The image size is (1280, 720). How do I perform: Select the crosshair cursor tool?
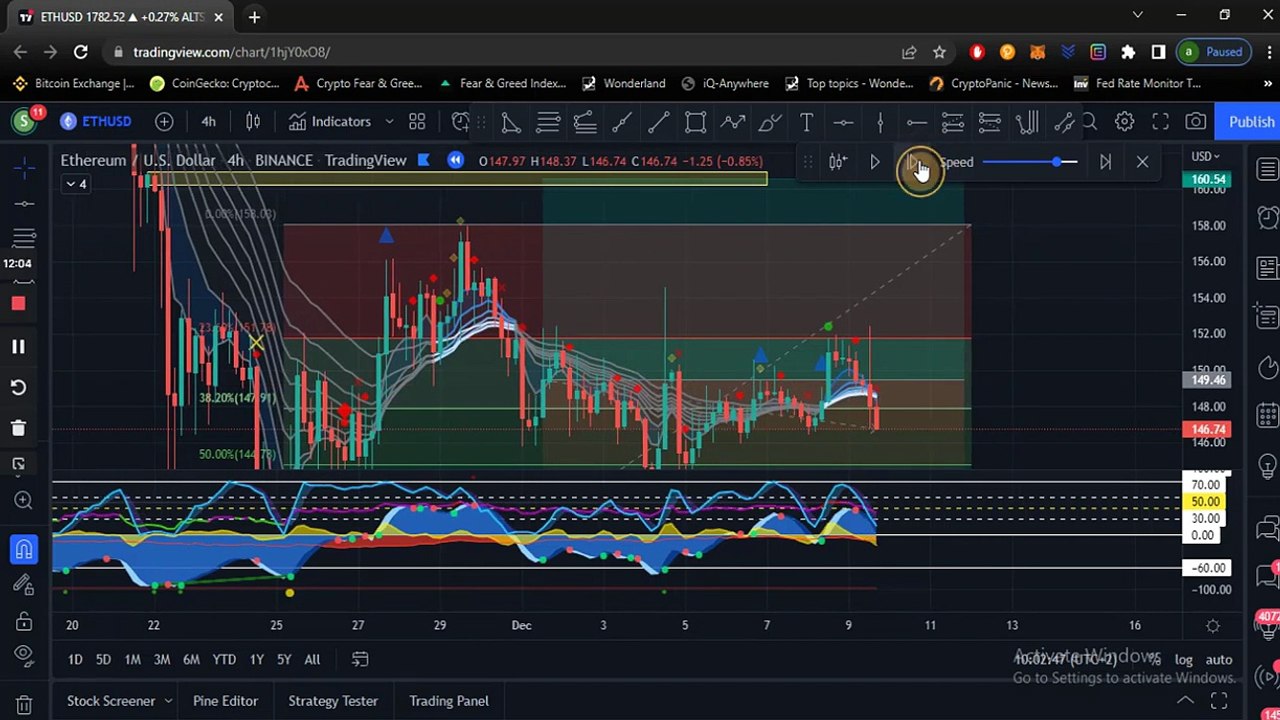(24, 169)
